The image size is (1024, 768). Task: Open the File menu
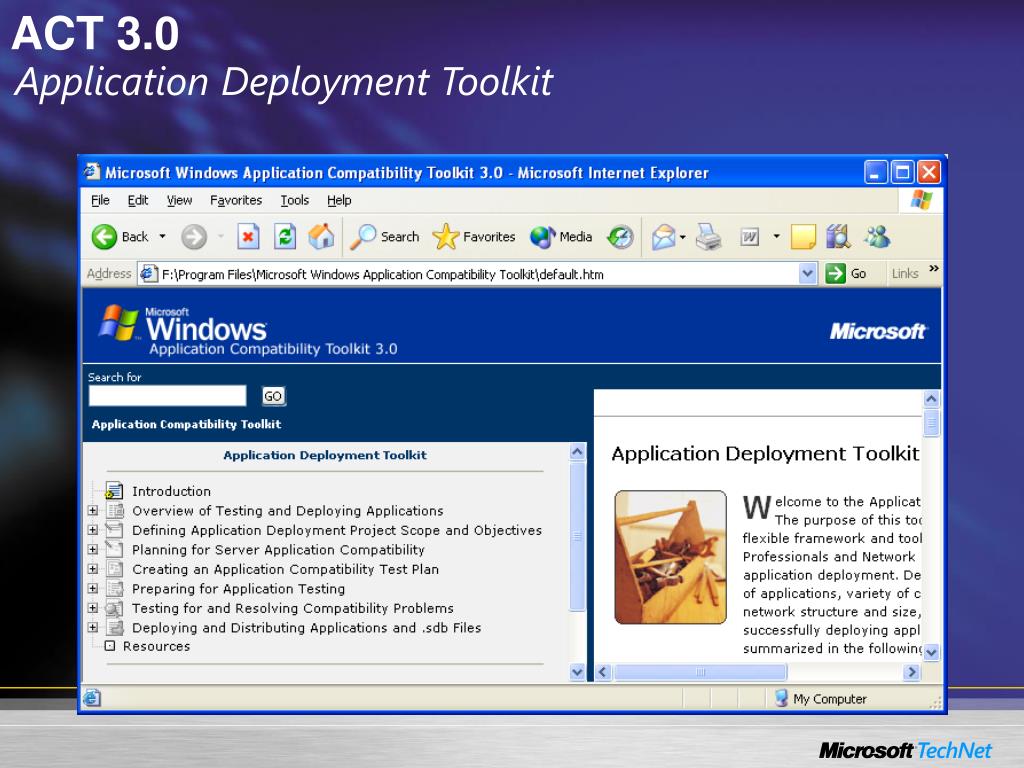[x=100, y=200]
